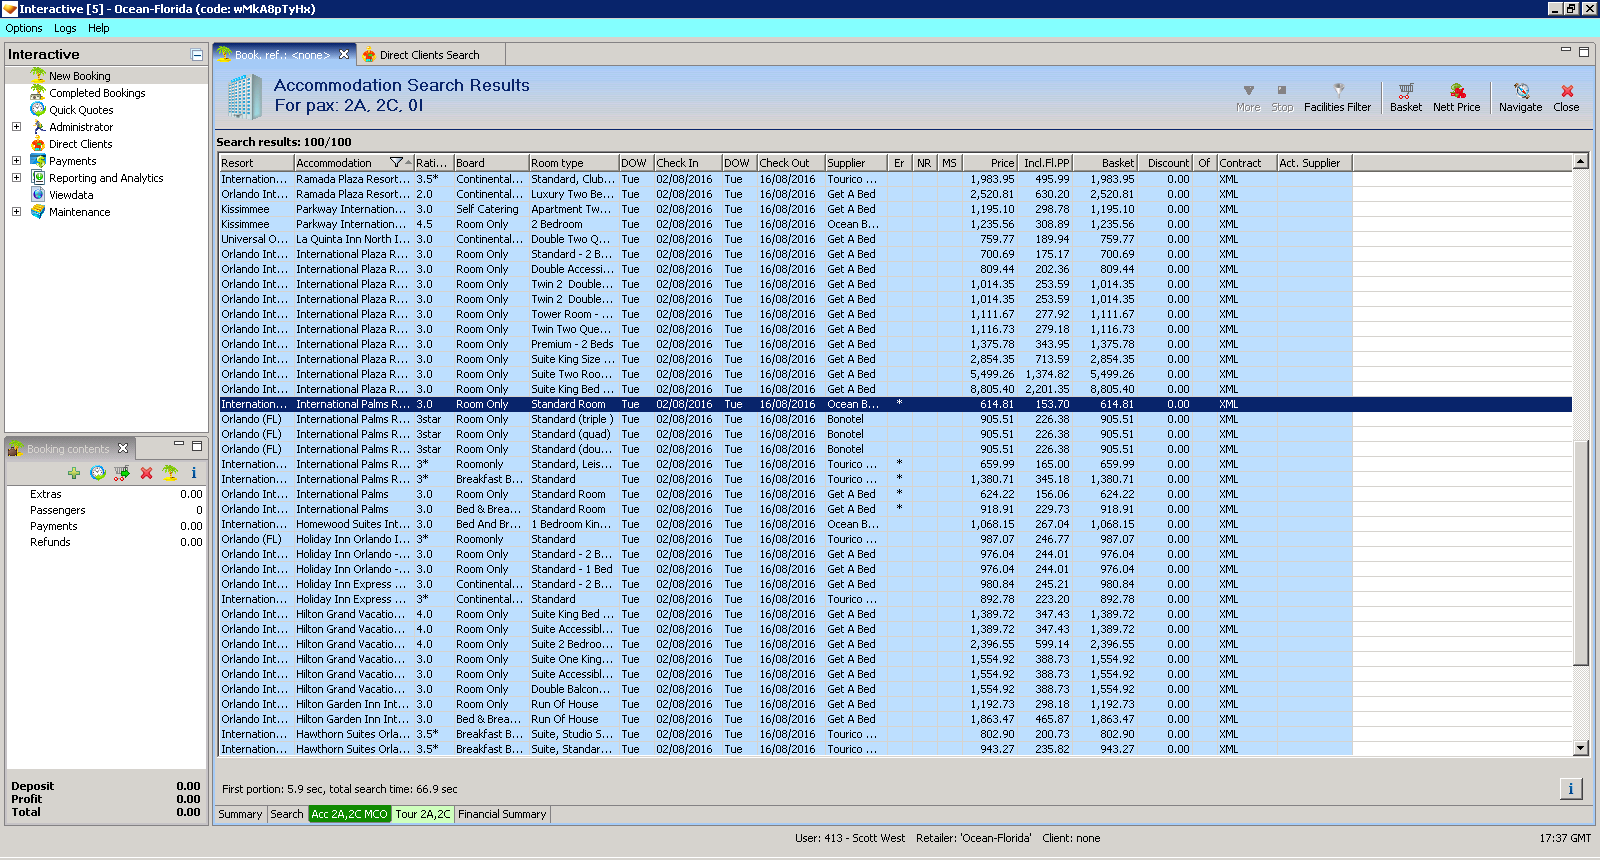Select the Homewood Suites result row
The image size is (1600, 860).
895,524
